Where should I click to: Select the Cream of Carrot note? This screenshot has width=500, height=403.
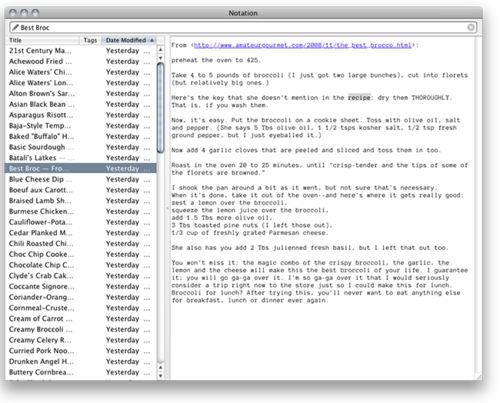(x=81, y=318)
